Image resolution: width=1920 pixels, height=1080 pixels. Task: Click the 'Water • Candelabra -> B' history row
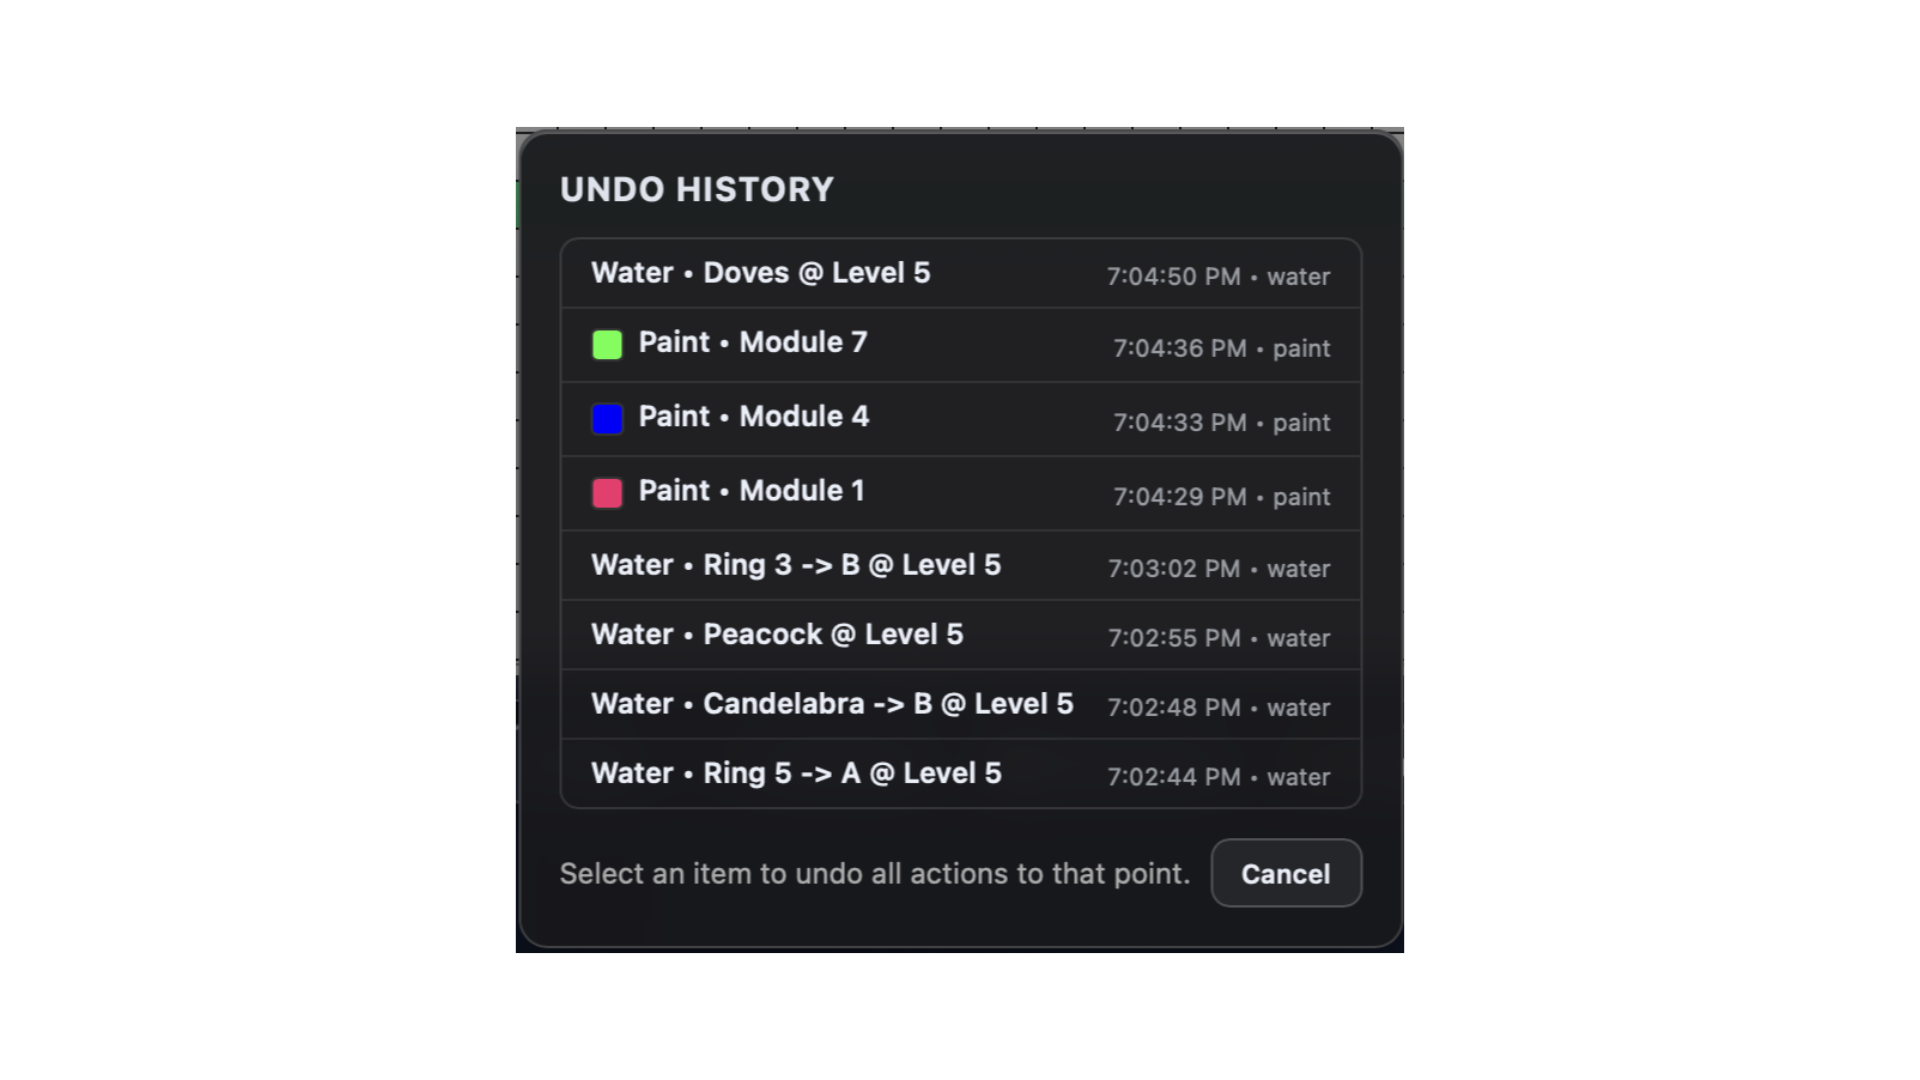(x=833, y=703)
